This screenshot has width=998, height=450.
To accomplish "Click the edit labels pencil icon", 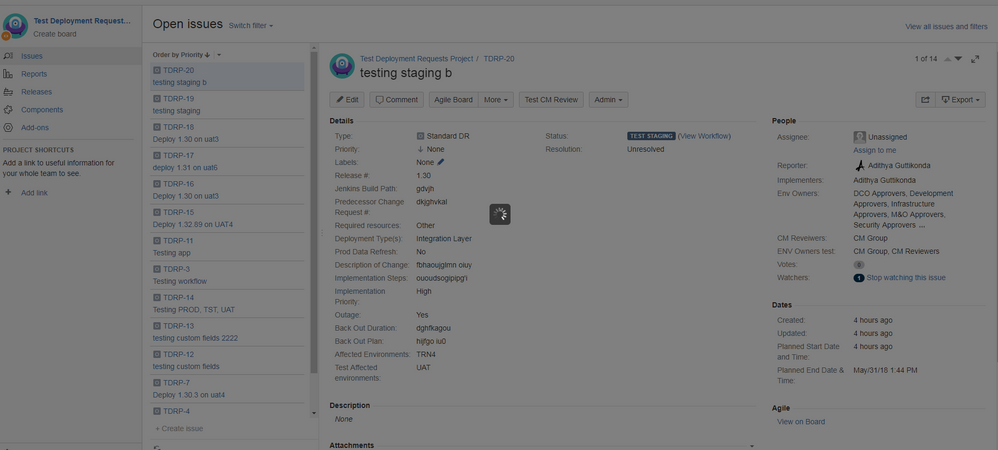I will pyautogui.click(x=440, y=162).
